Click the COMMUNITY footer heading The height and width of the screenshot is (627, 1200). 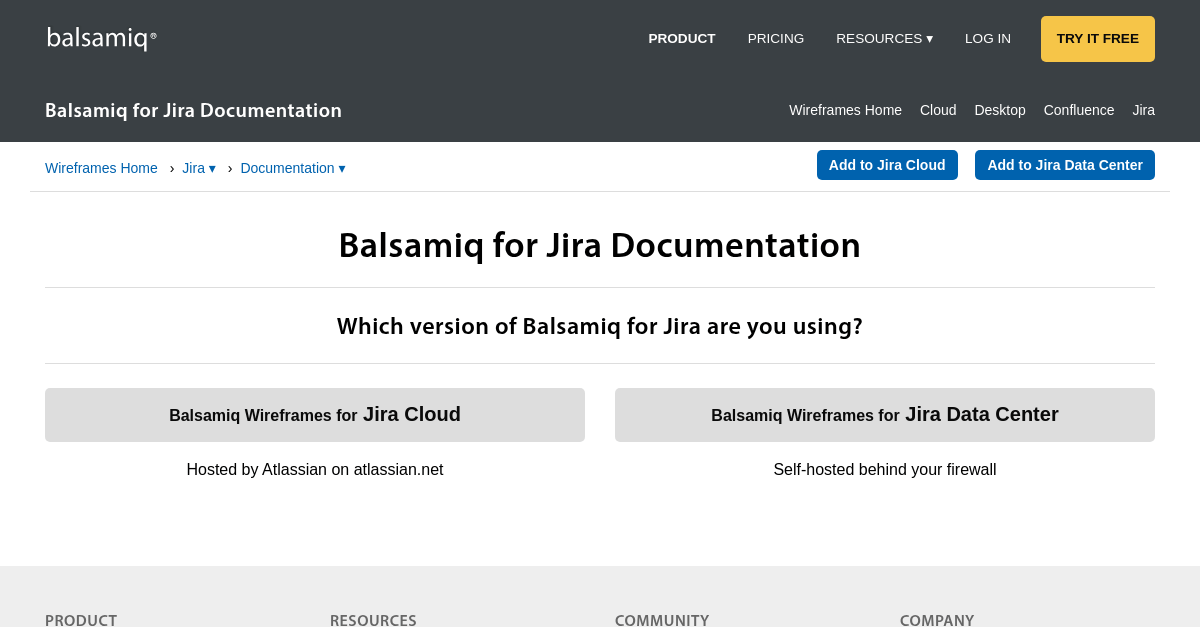[662, 620]
